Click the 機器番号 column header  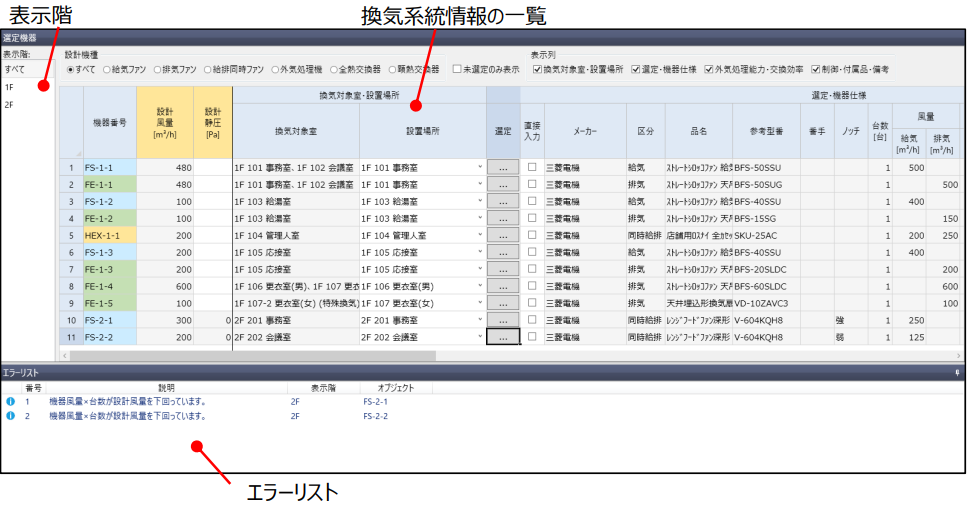[x=110, y=122]
